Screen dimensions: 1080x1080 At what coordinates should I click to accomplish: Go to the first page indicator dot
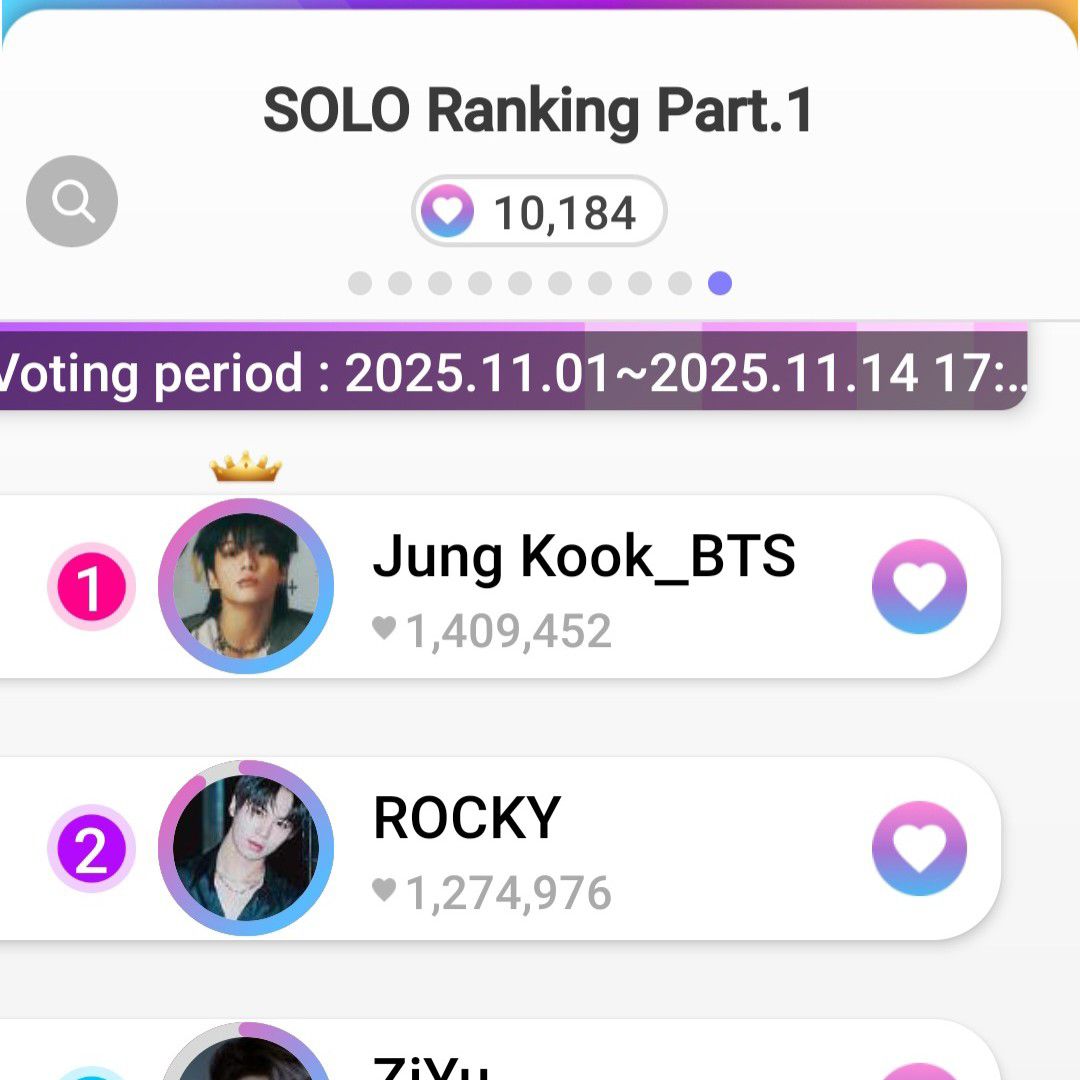[x=360, y=284]
